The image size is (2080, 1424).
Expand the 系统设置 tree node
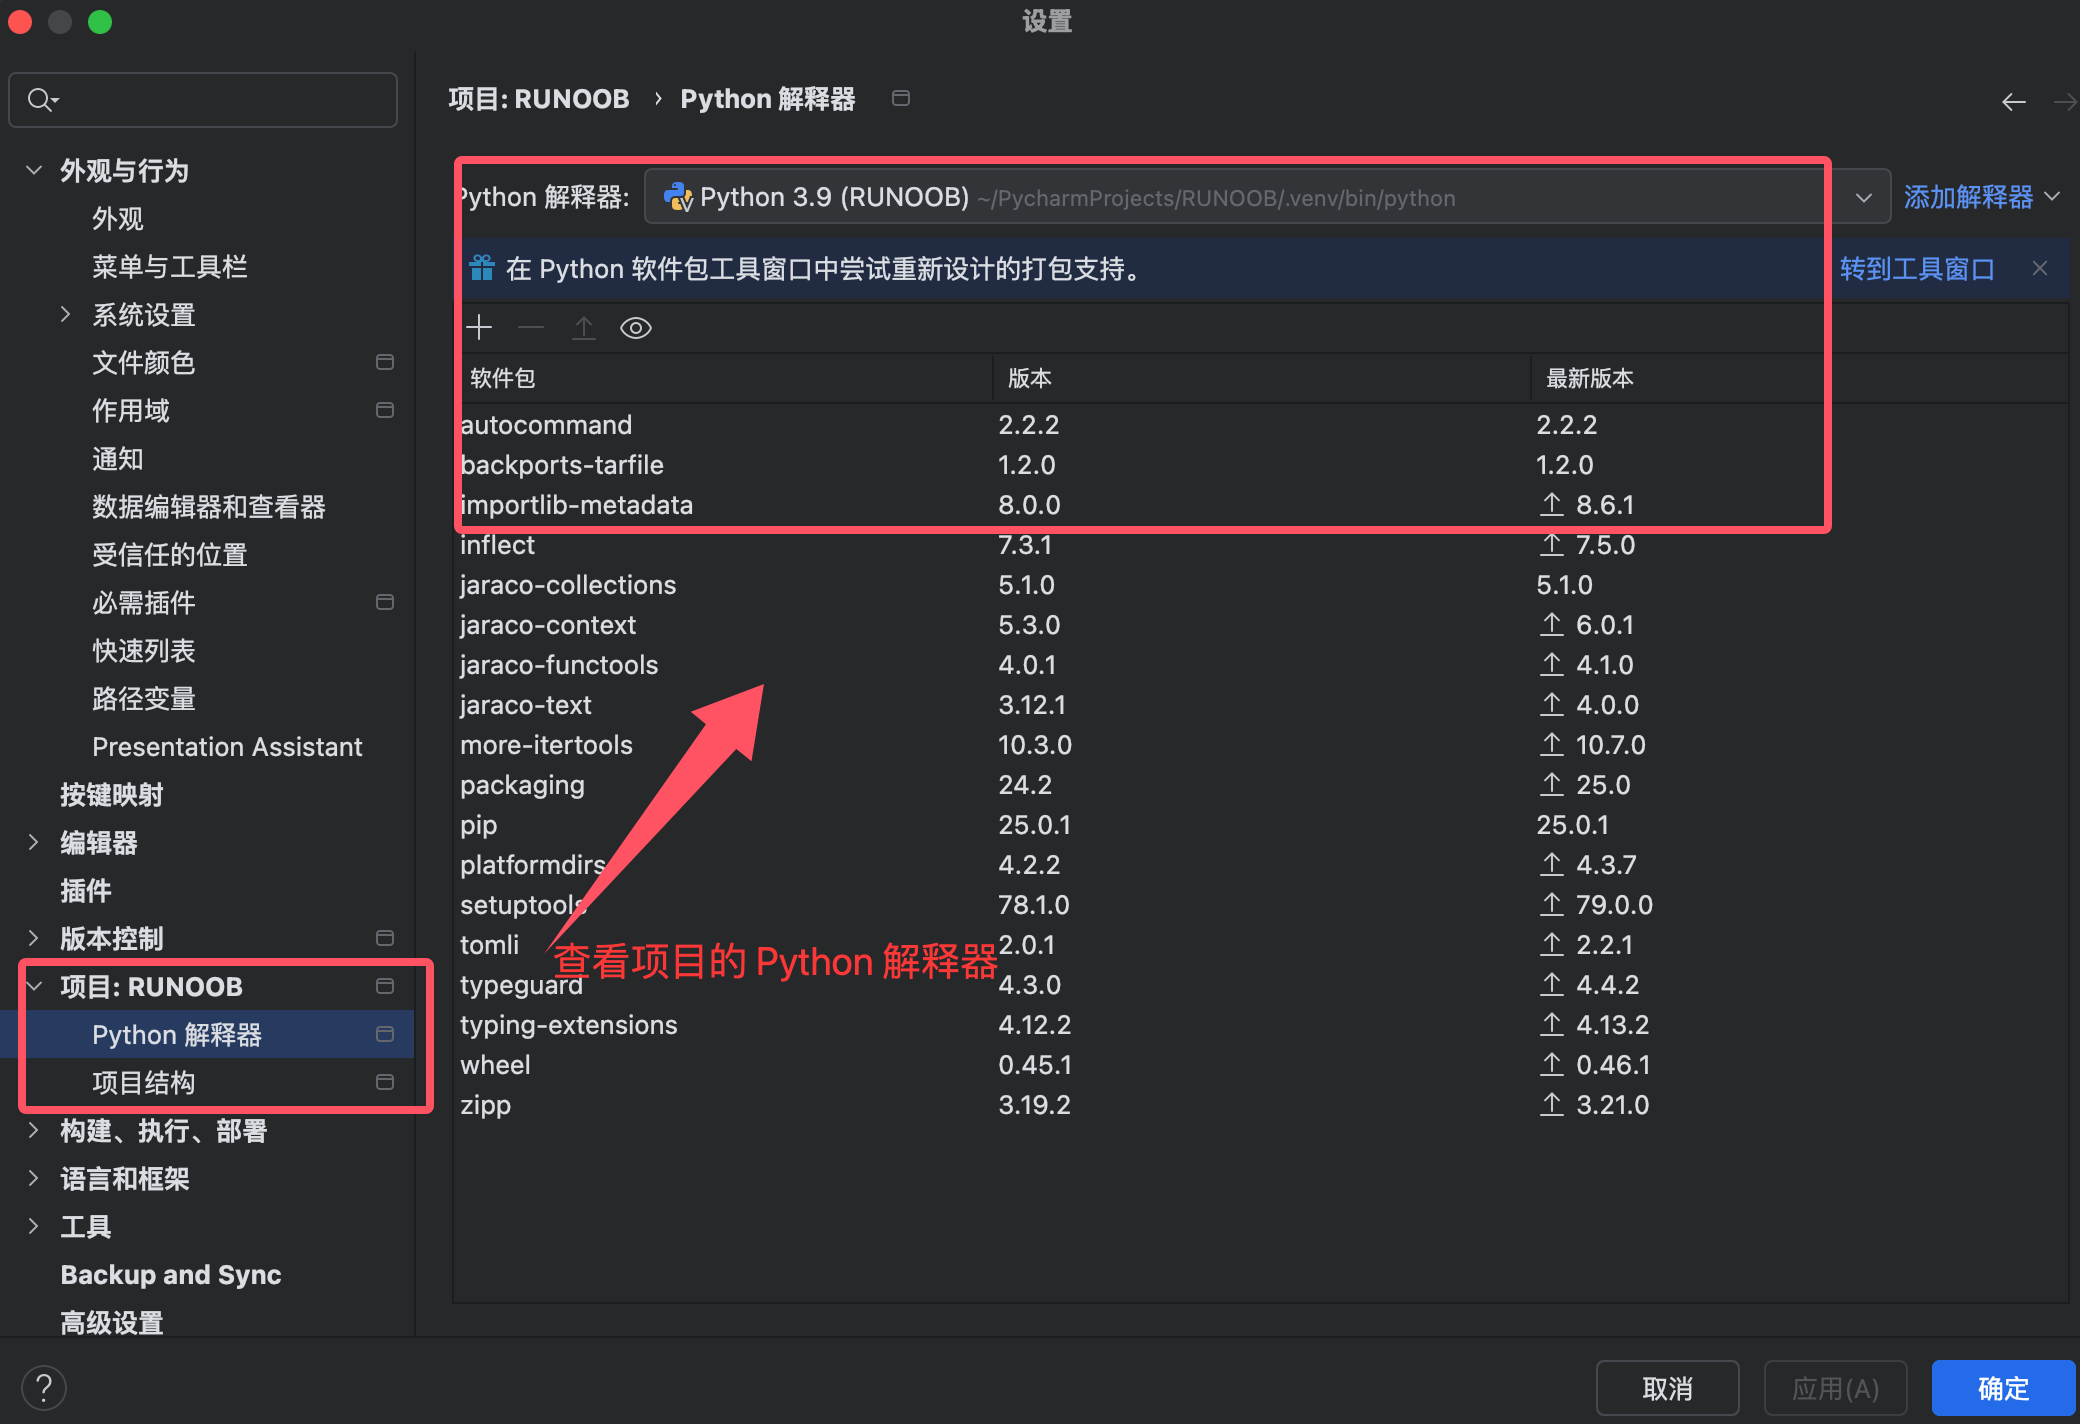(65, 314)
